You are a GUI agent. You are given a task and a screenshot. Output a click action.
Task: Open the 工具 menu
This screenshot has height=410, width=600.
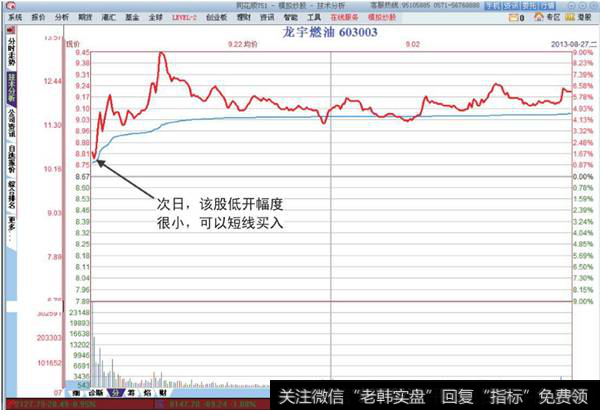tap(314, 17)
